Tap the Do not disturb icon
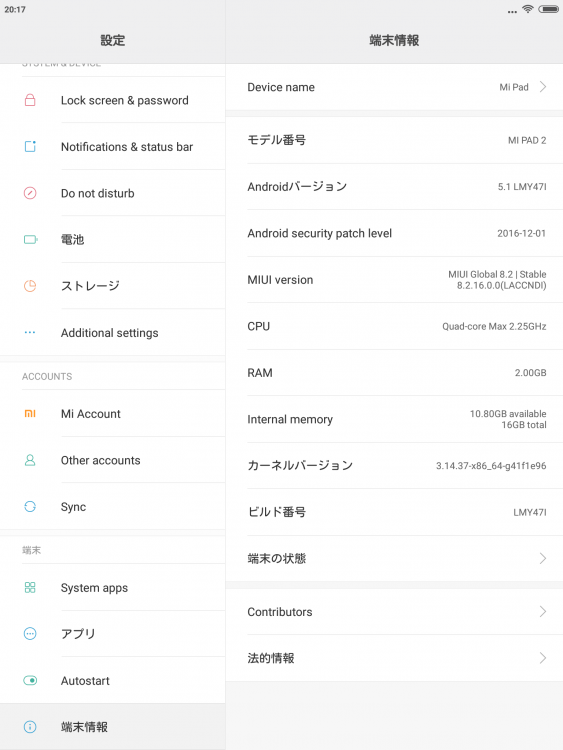The width and height of the screenshot is (563, 750). coord(30,193)
